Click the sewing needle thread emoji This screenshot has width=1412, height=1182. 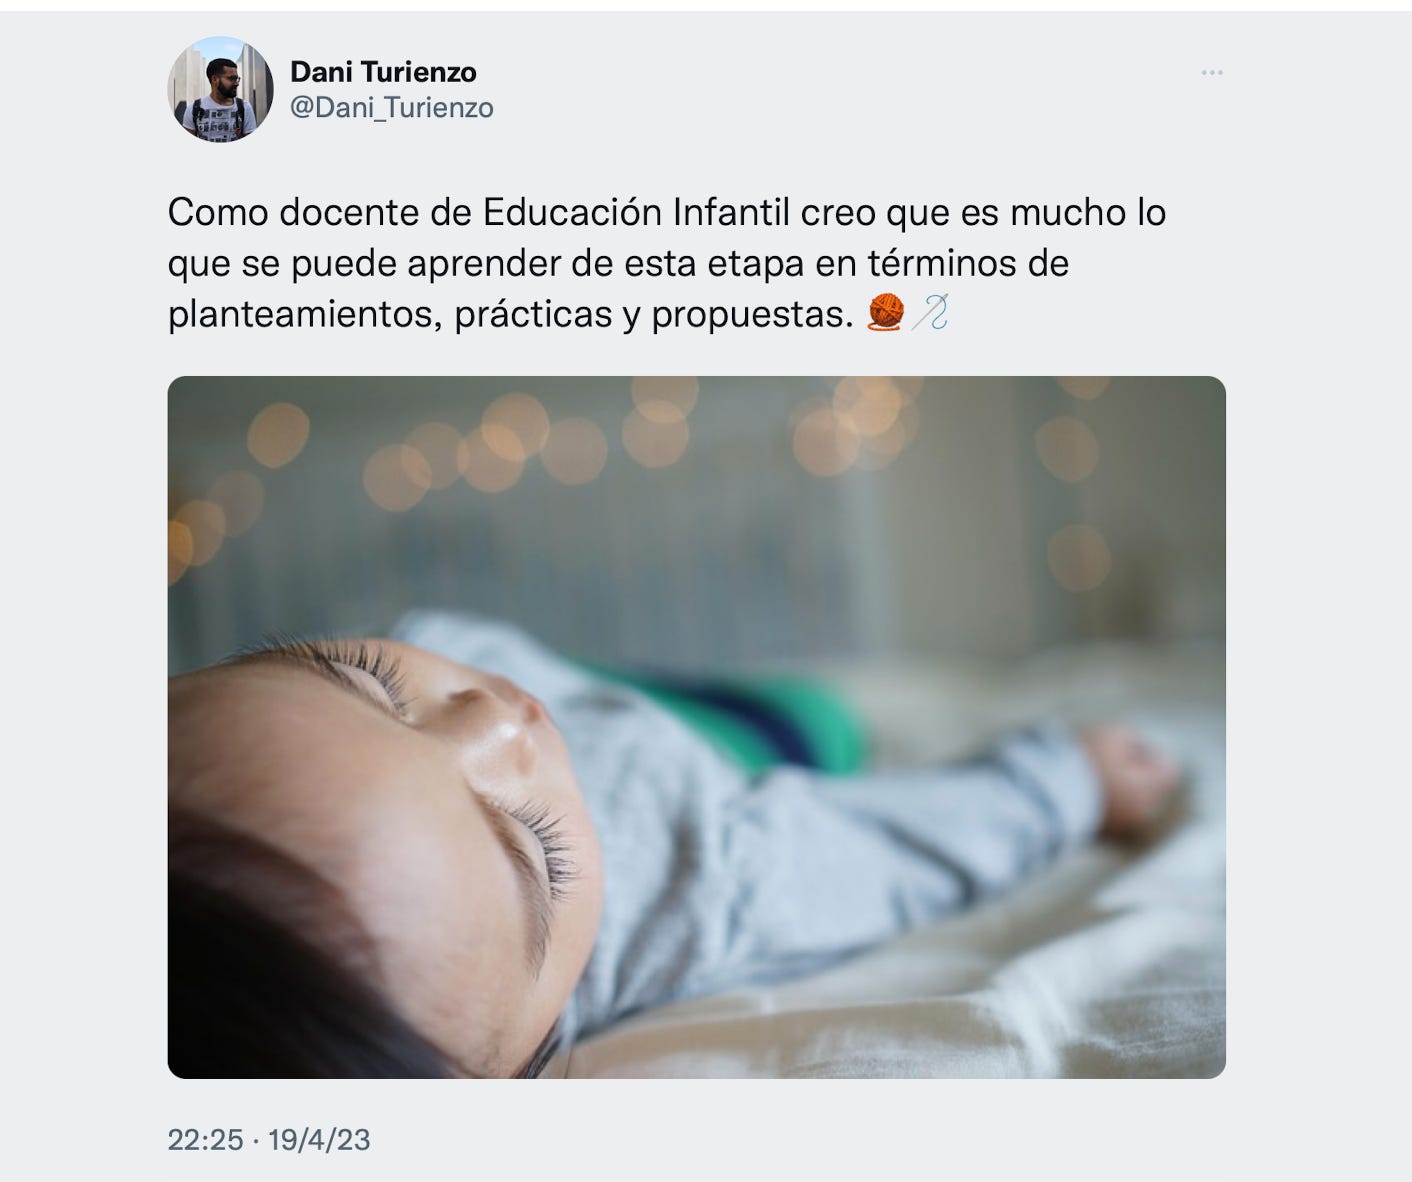[929, 313]
